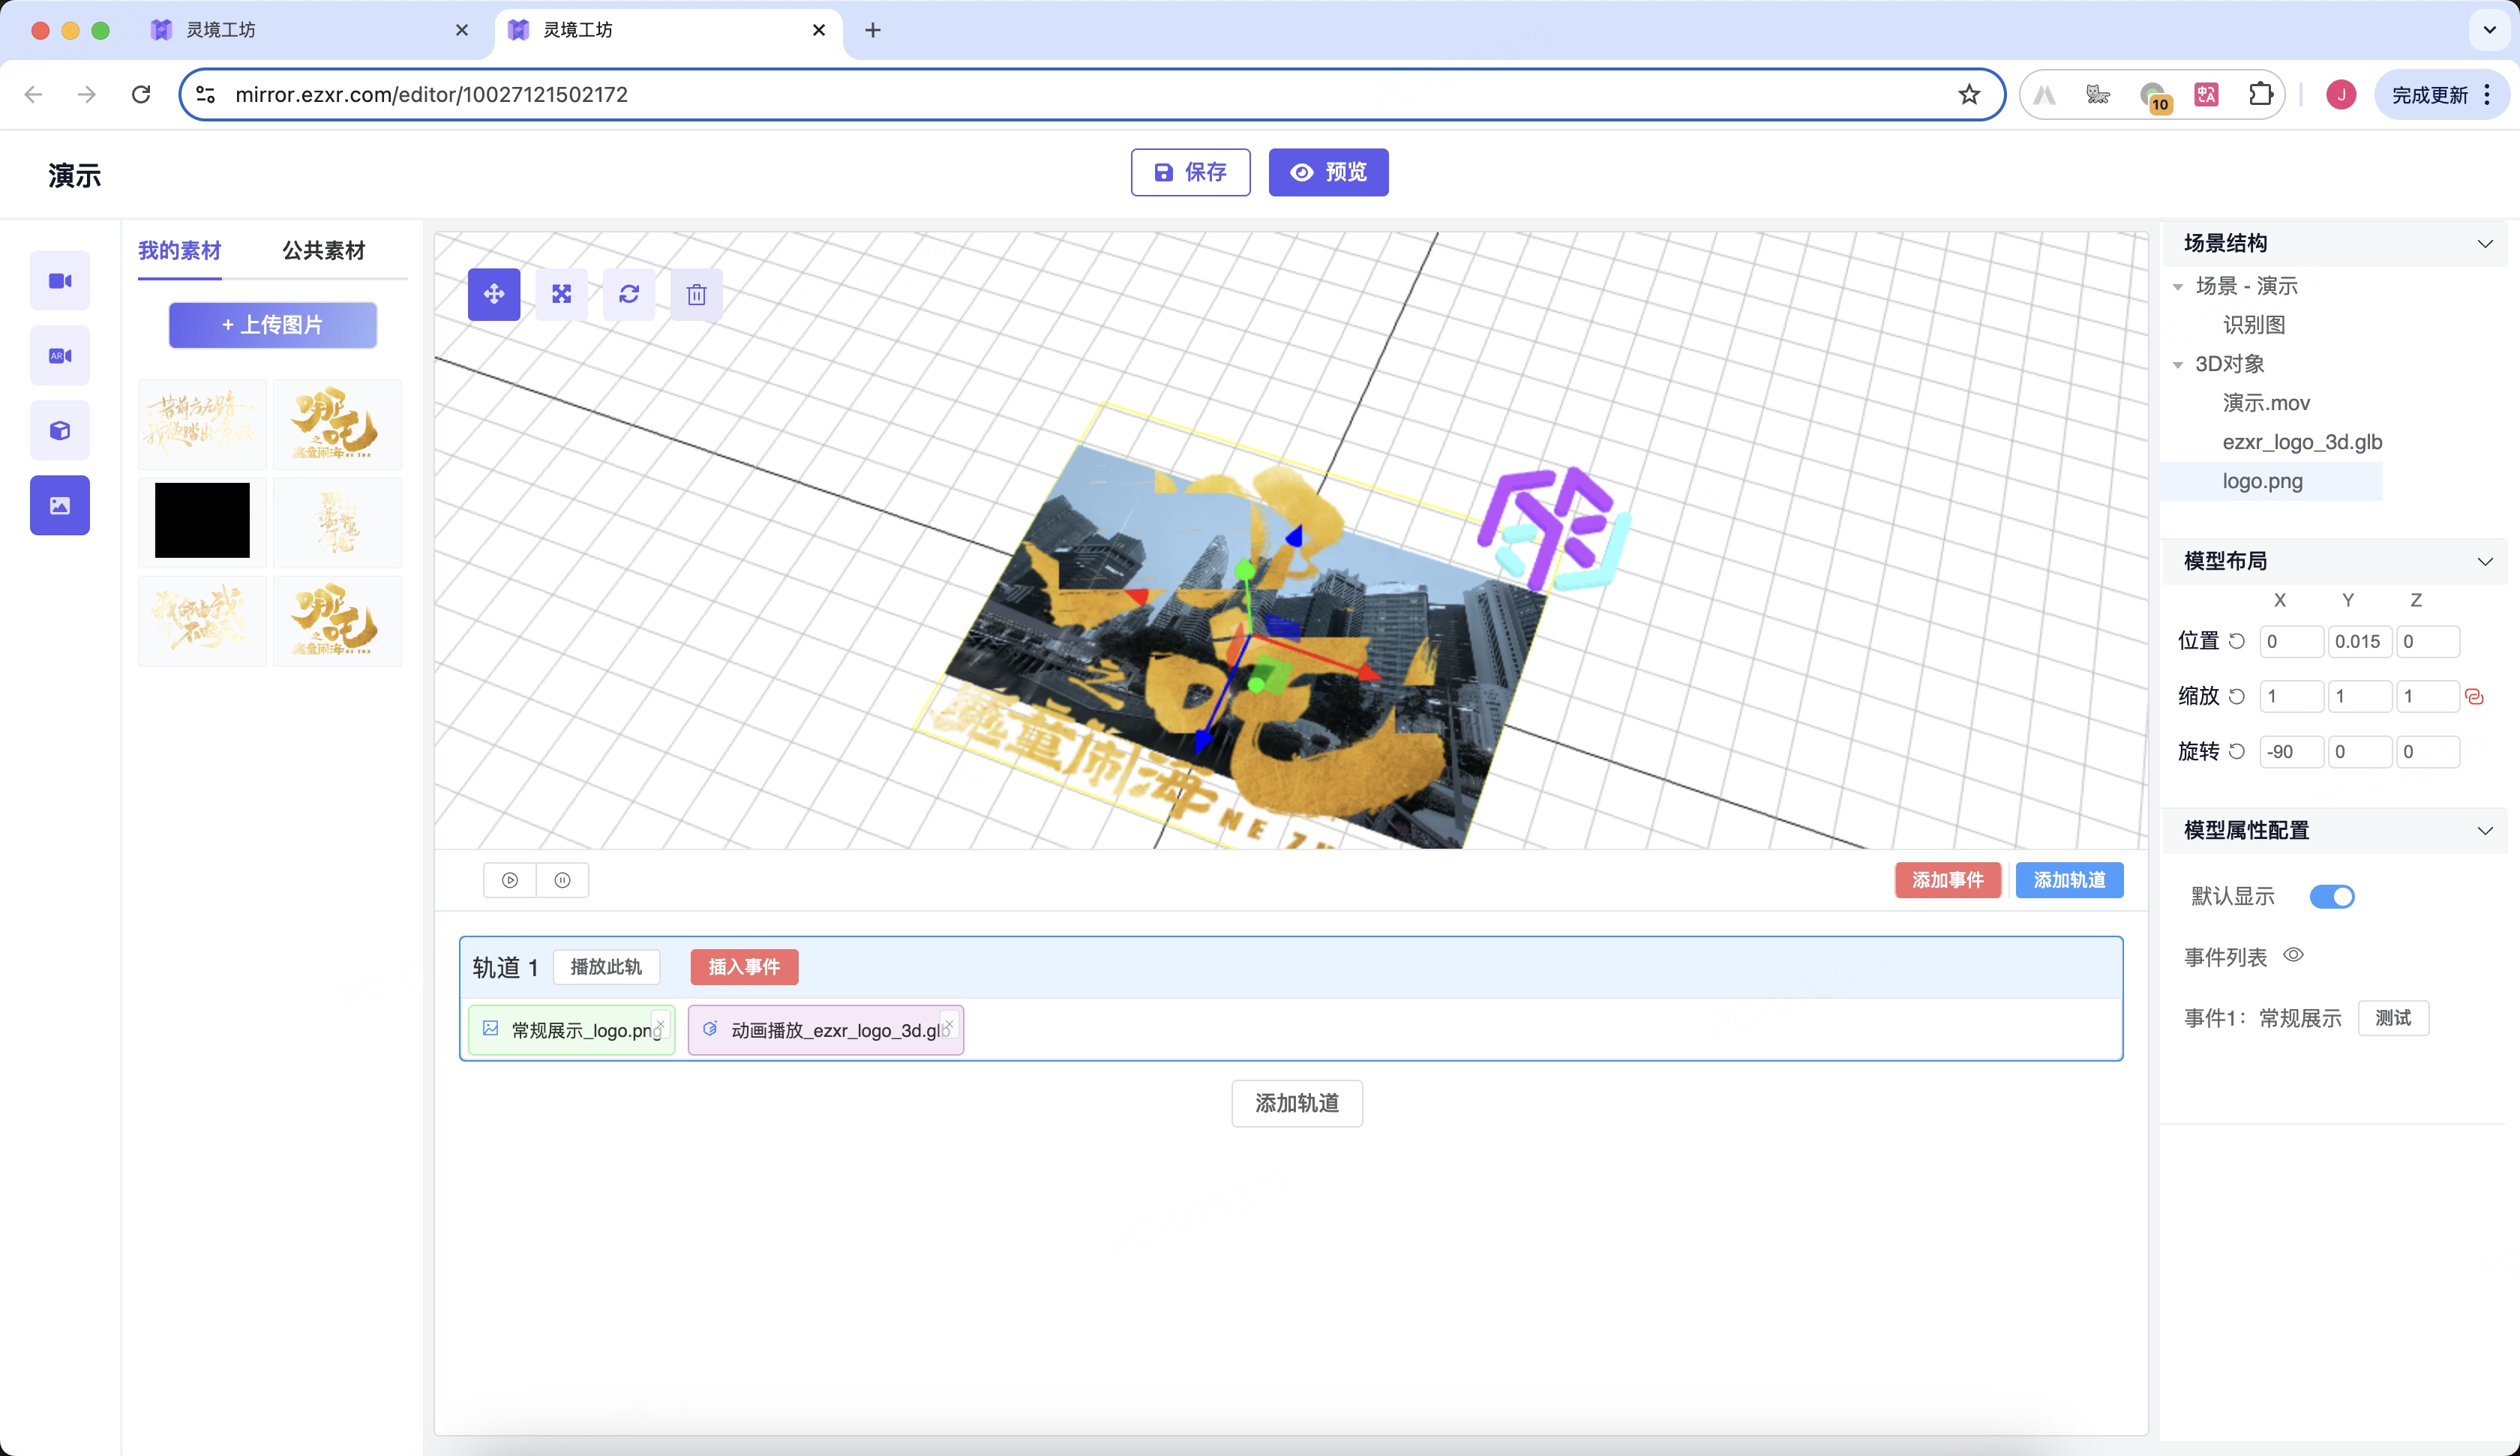Go back to the previous page
The width and height of the screenshot is (2520, 1456).
click(x=33, y=94)
